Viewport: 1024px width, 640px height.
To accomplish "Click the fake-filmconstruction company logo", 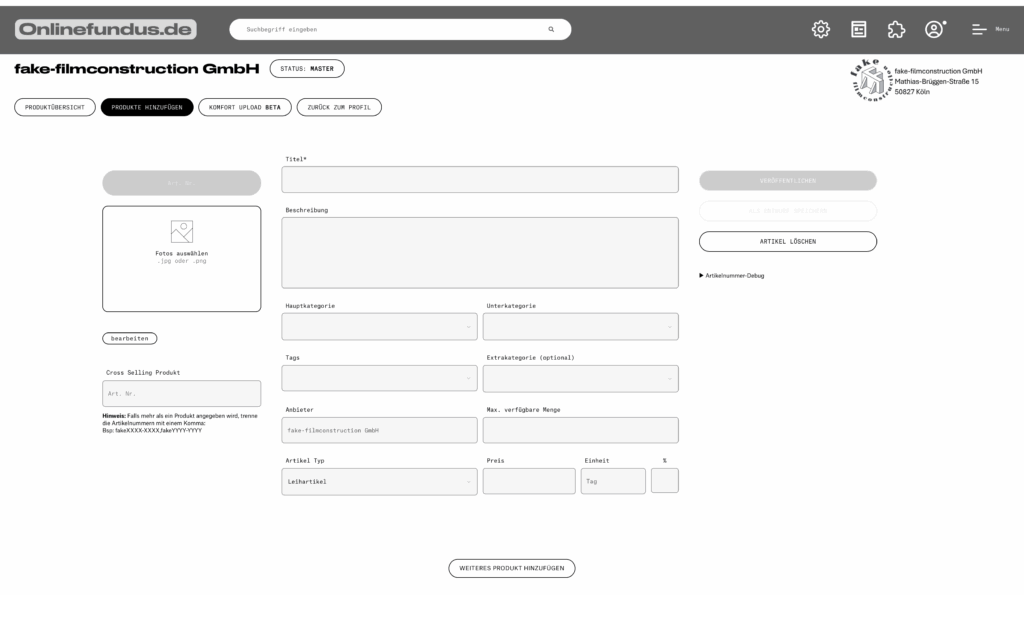I will pyautogui.click(x=870, y=82).
